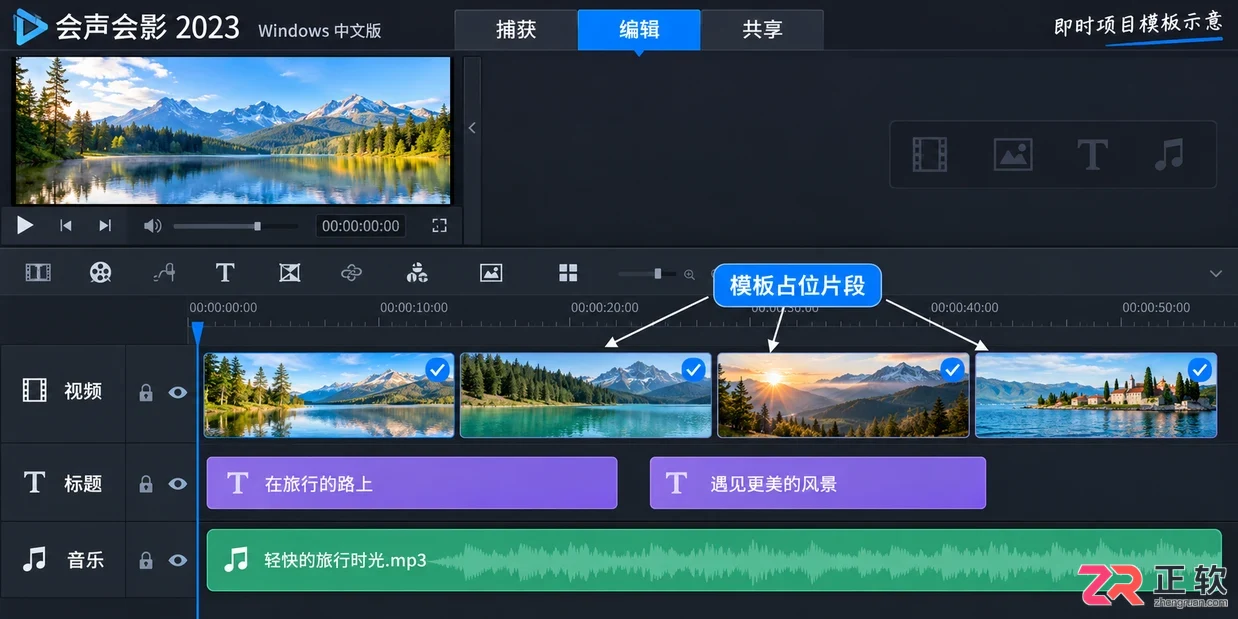Open the title library T icon
This screenshot has height=619, width=1238.
point(1092,154)
